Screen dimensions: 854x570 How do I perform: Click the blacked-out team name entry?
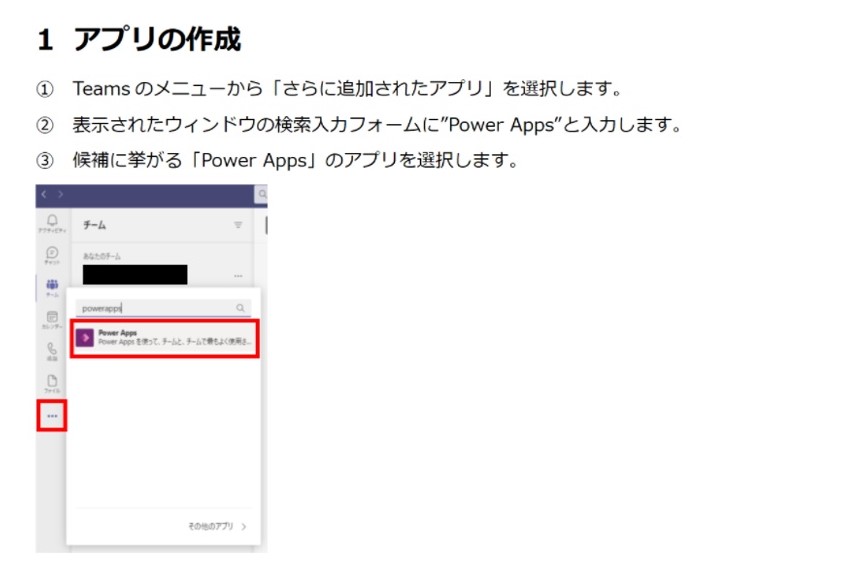[x=135, y=274]
